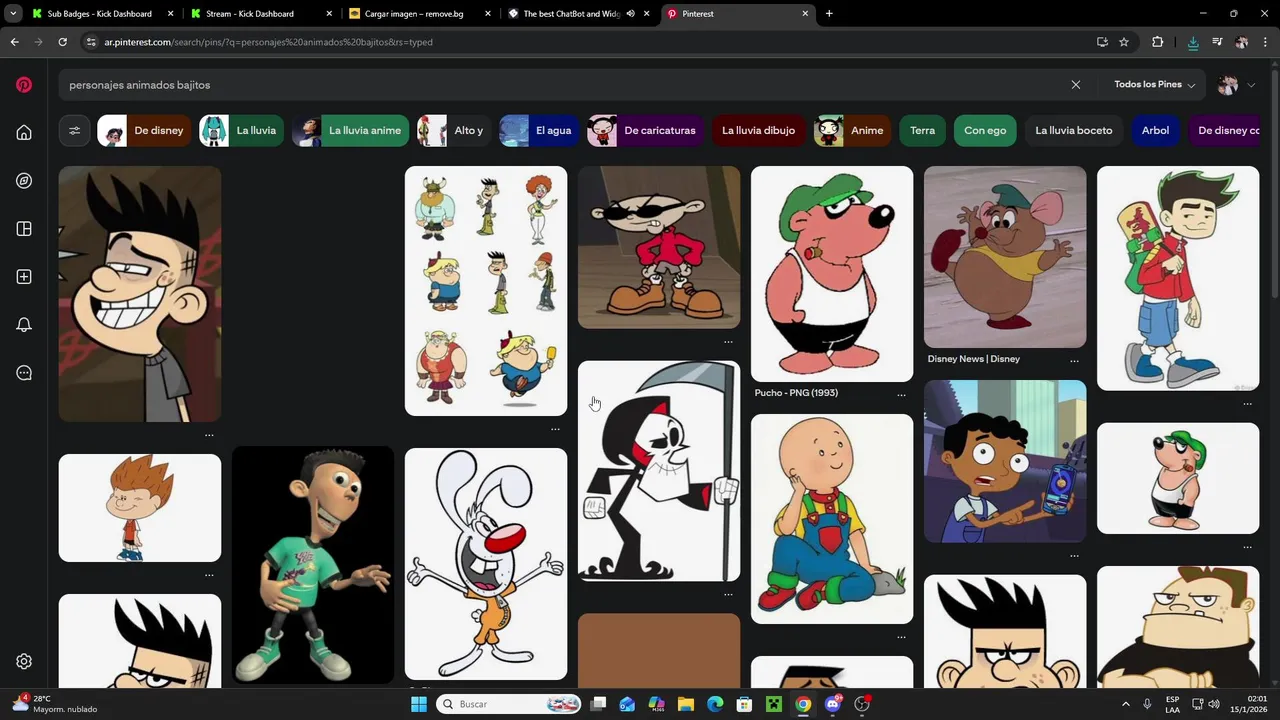Open Microsoft Edge from the taskbar
The width and height of the screenshot is (1280, 720).
point(715,704)
